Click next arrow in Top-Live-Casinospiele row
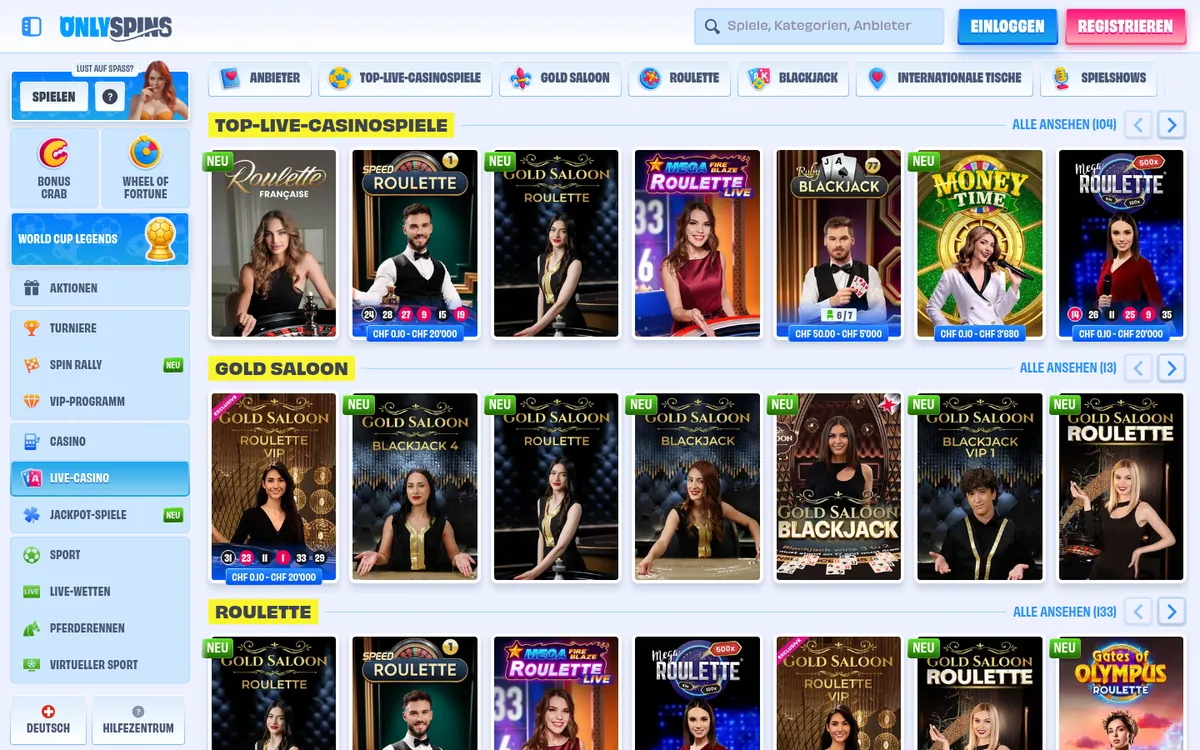 [x=1172, y=125]
